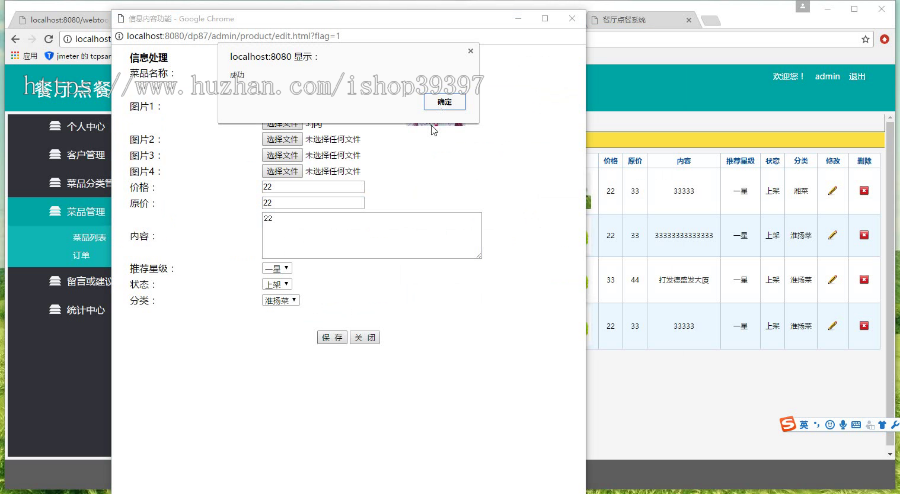Open the 分类 category dropdown

(281, 300)
